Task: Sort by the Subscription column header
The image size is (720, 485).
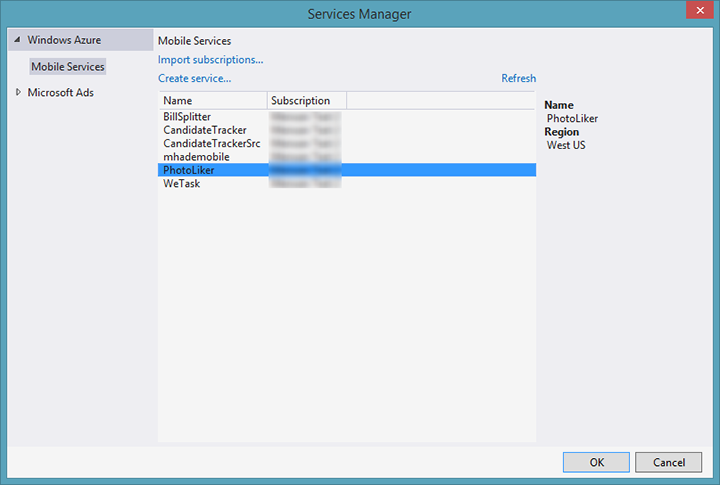Action: 307,101
